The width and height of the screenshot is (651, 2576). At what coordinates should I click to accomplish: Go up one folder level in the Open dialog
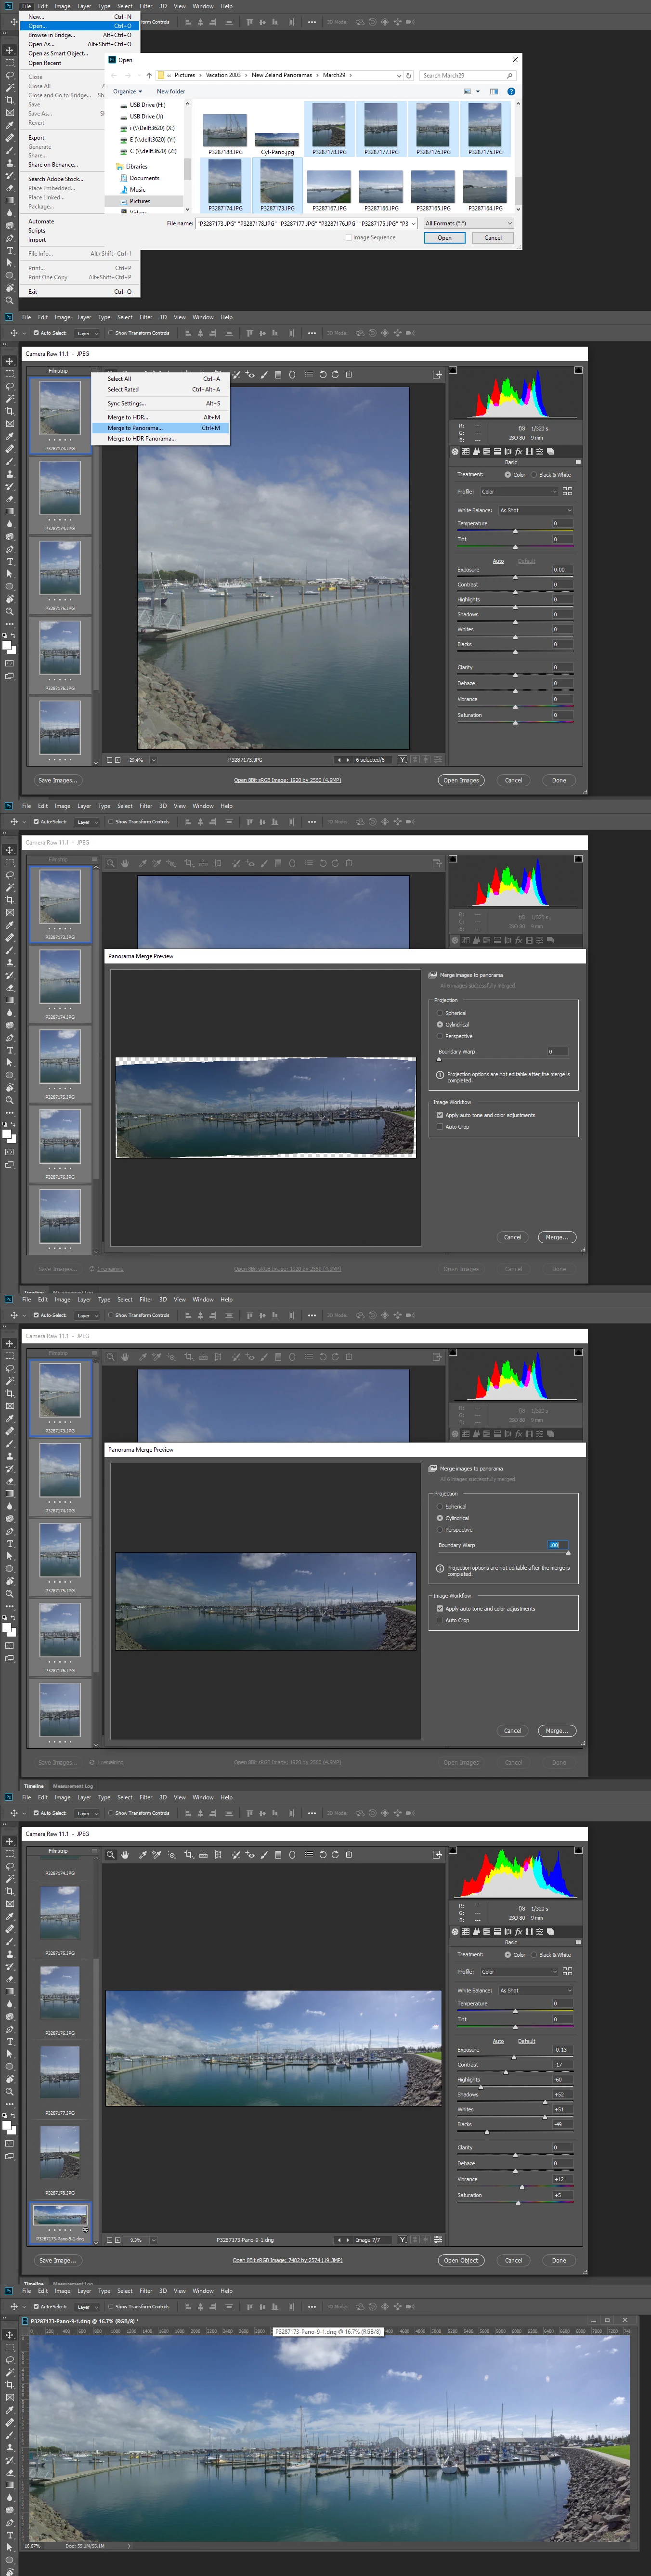[x=149, y=75]
